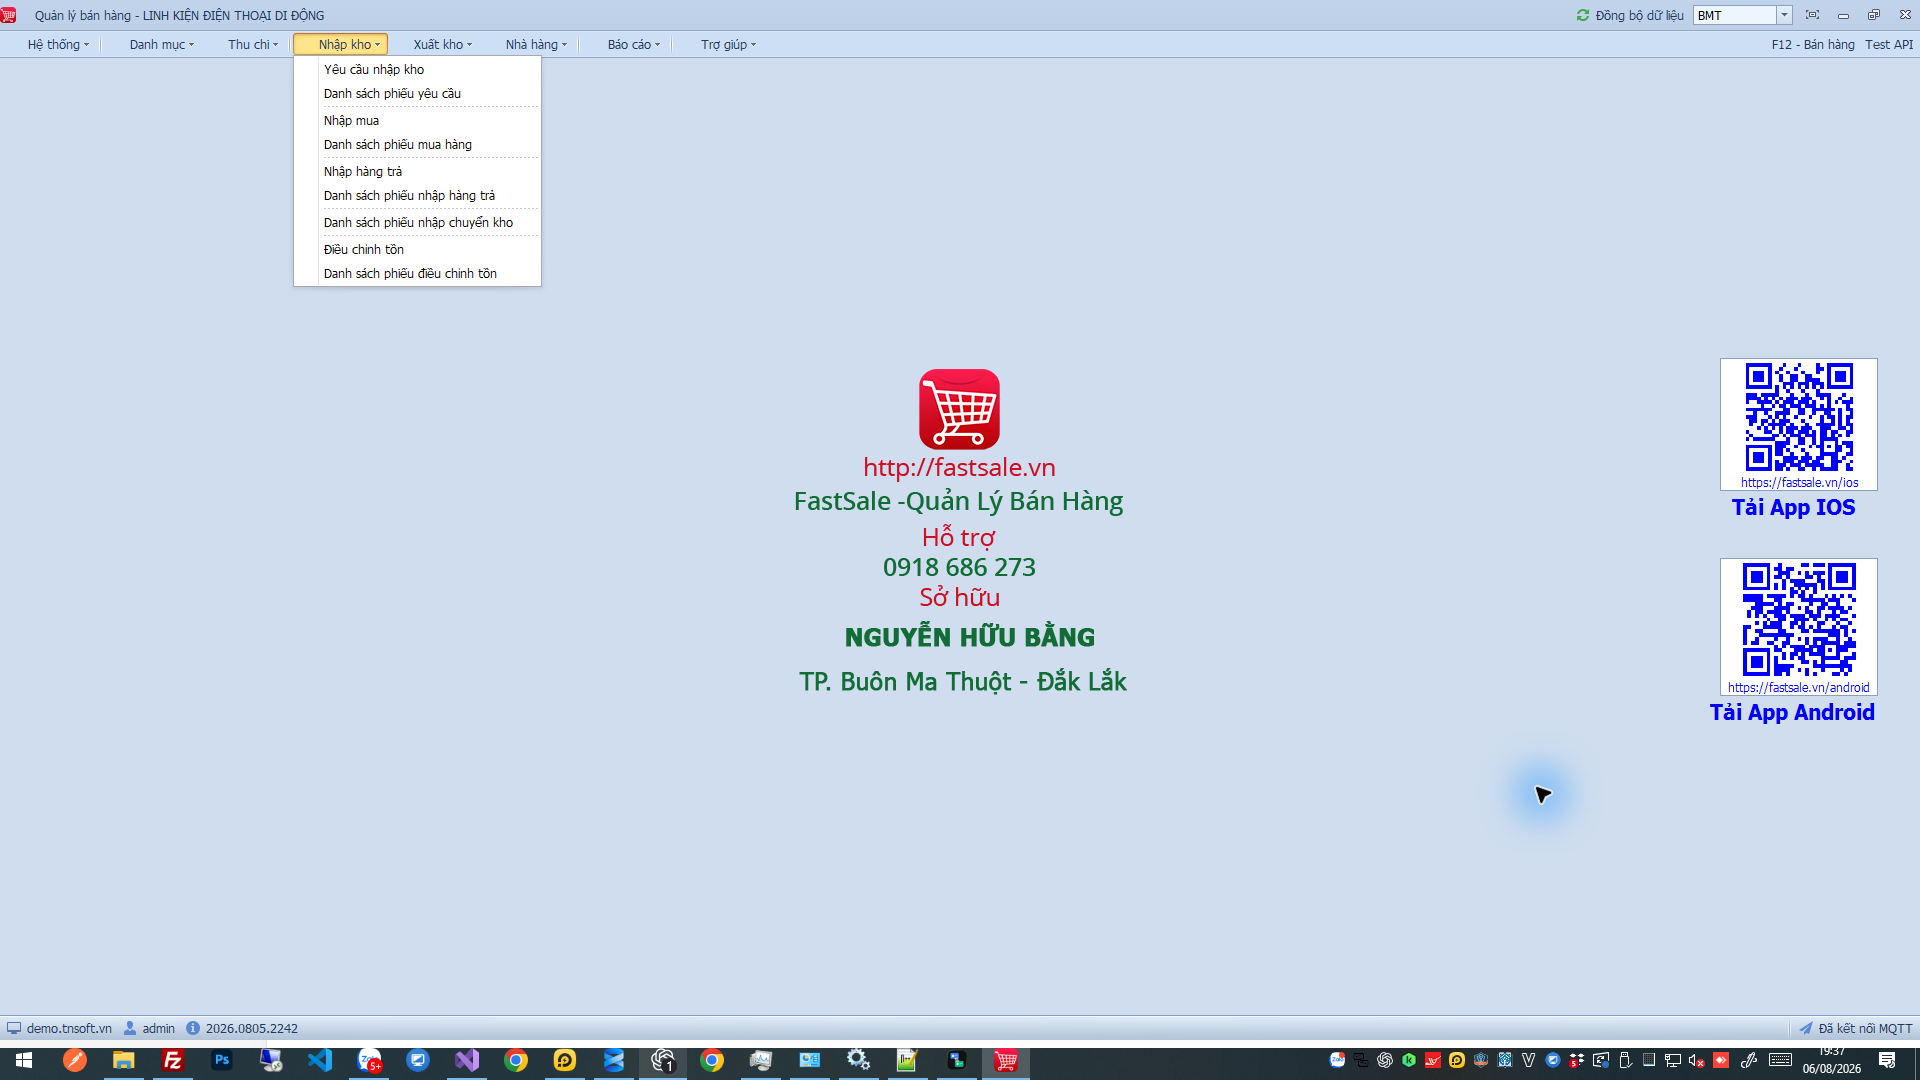The width and height of the screenshot is (1920, 1080).
Task: Click support phone number 0918 686 273
Action: pos(959,567)
